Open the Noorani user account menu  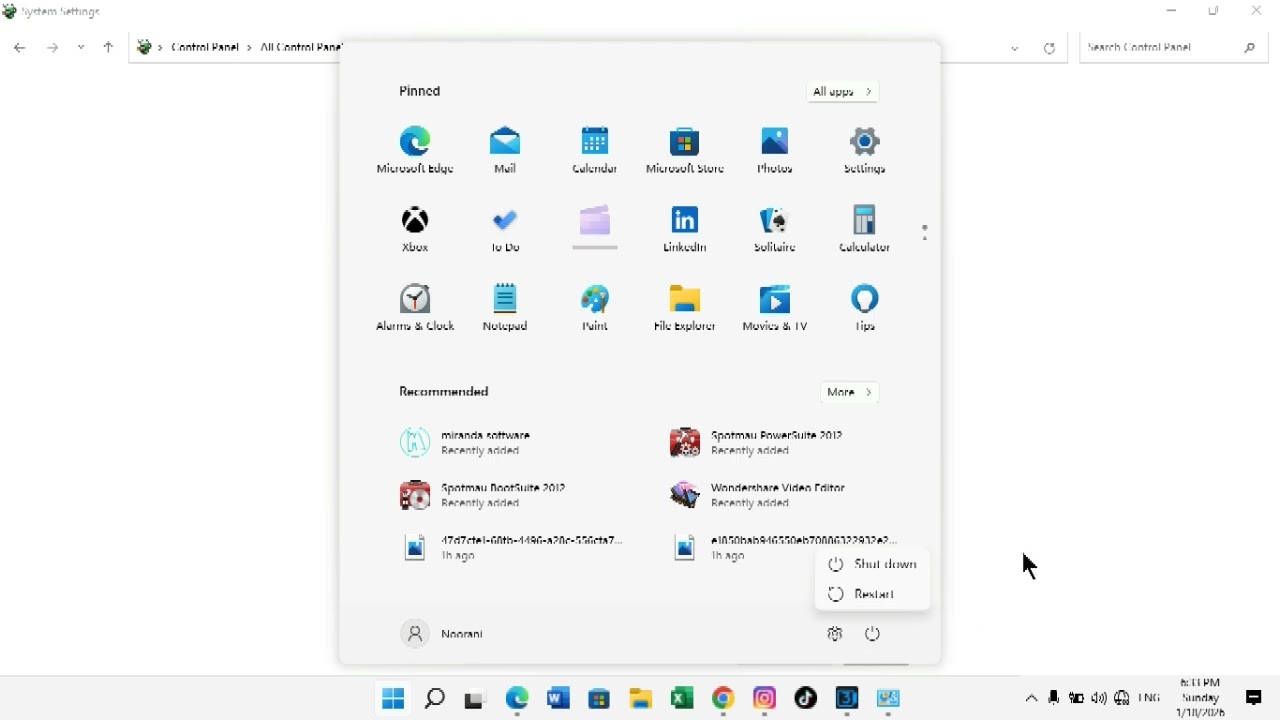tap(443, 634)
